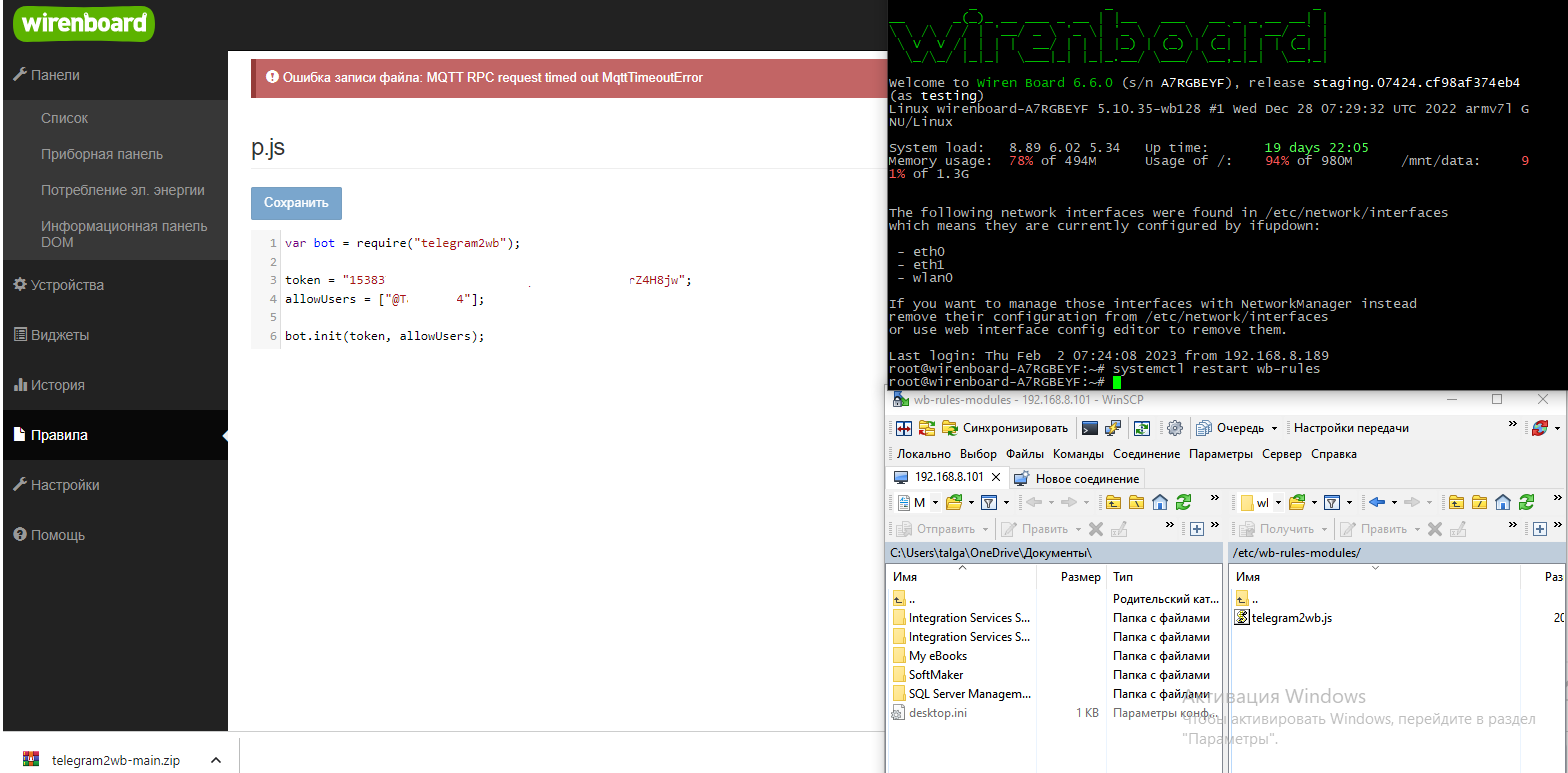This screenshot has width=1568, height=773.
Task: Open the Файлы menu
Action: tap(1025, 454)
